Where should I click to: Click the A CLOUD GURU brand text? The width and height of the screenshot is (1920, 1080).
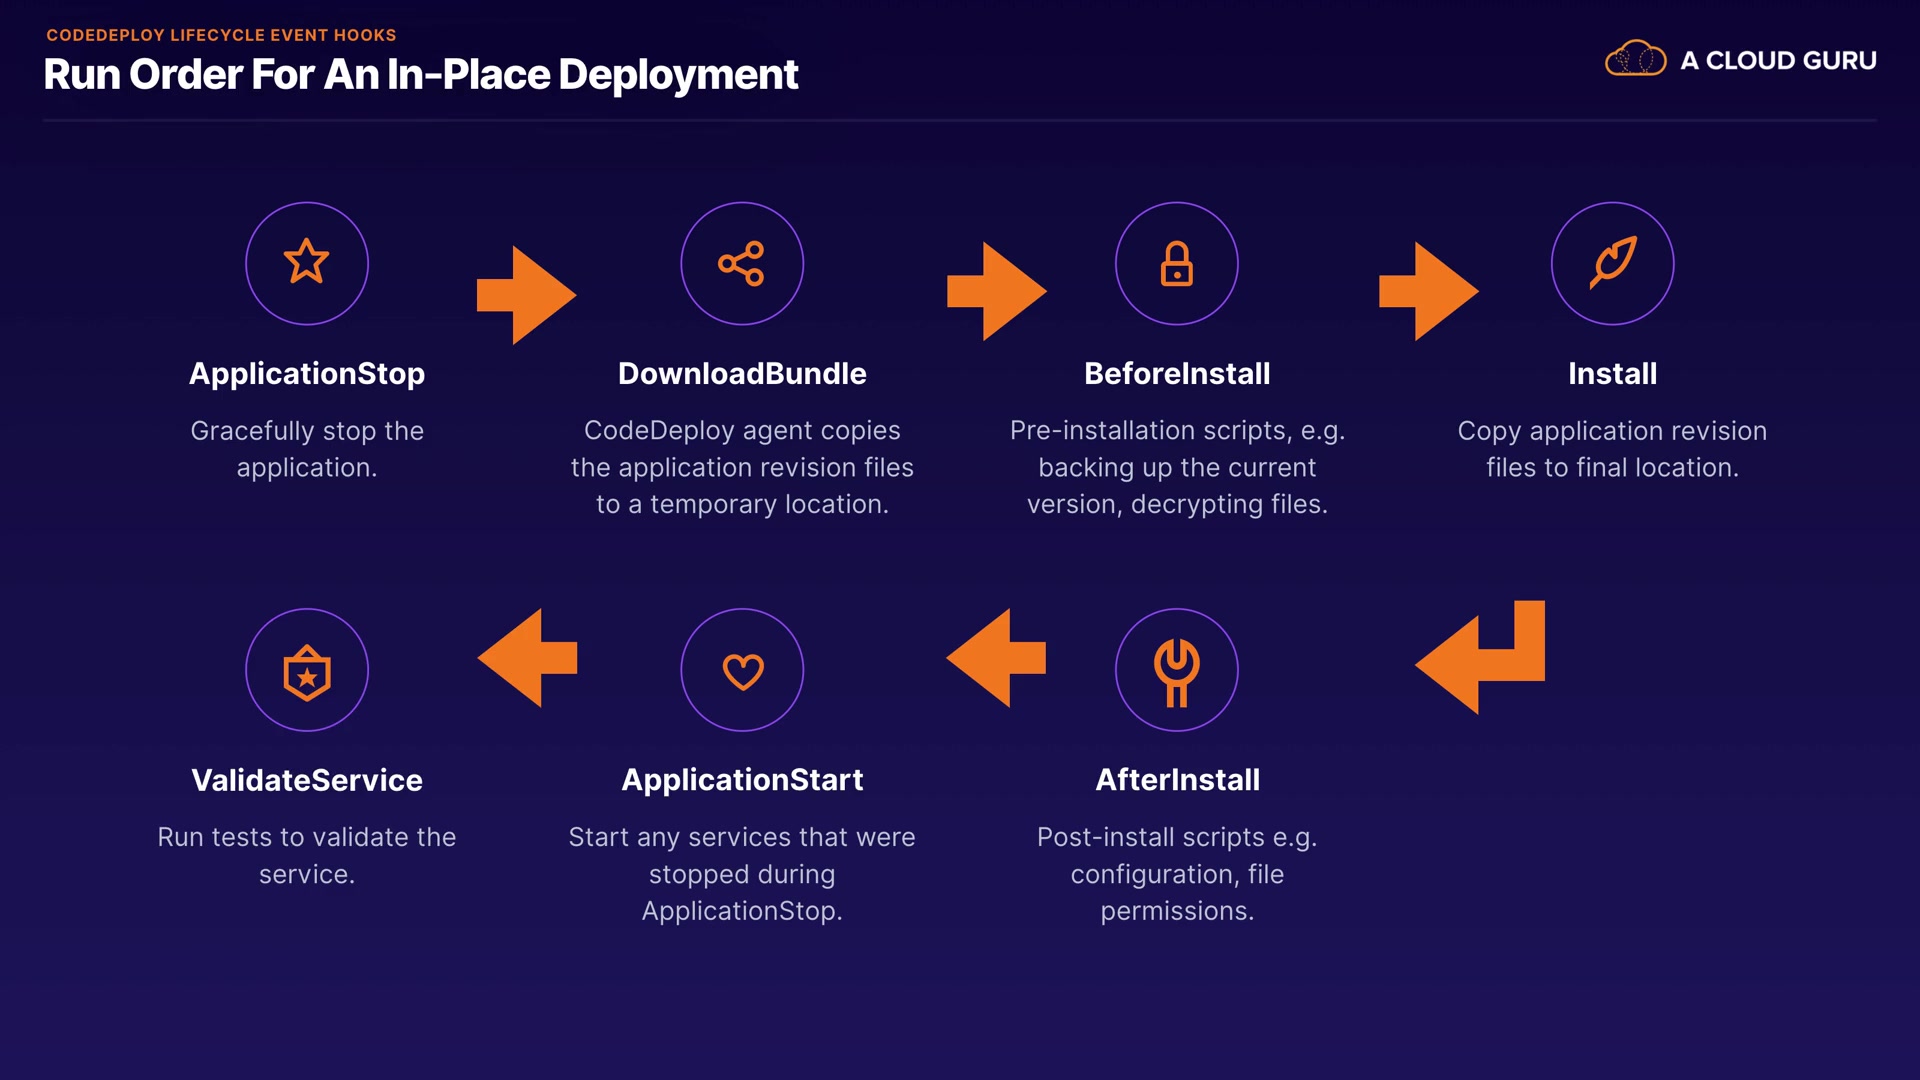[x=1778, y=60]
